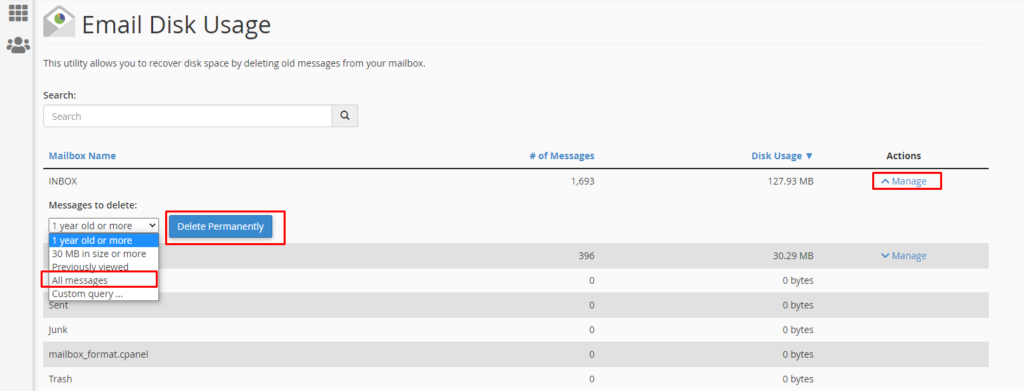Expand Manage for the 30.29 MB mailbox
Image resolution: width=1024 pixels, height=391 pixels.
(904, 256)
